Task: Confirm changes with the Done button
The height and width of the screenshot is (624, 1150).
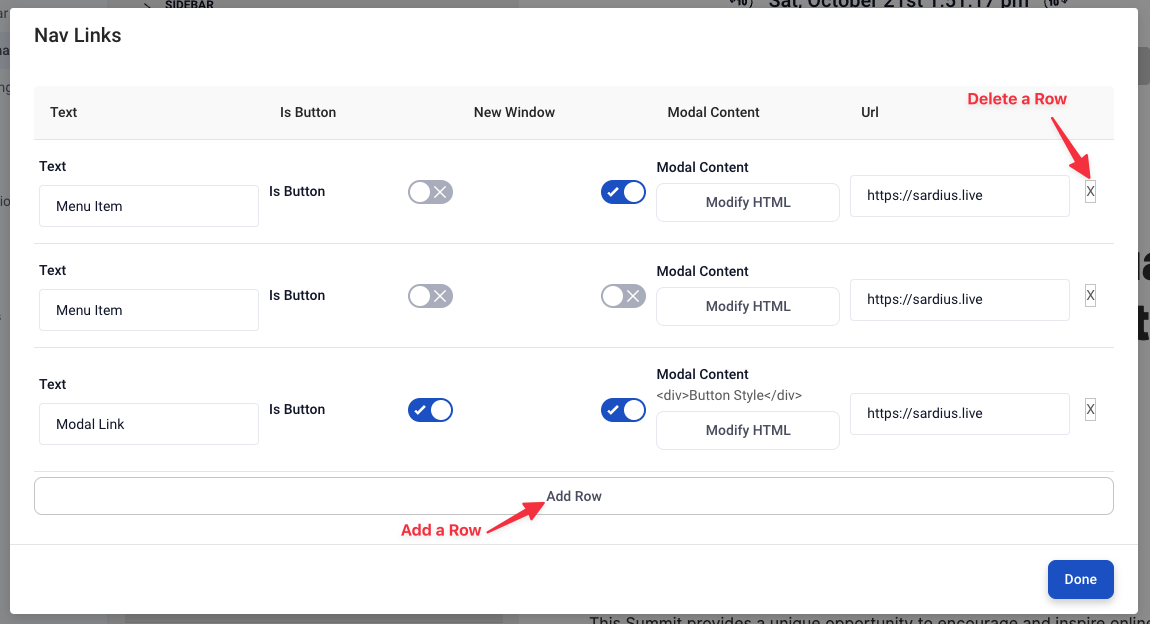Action: [x=1080, y=579]
